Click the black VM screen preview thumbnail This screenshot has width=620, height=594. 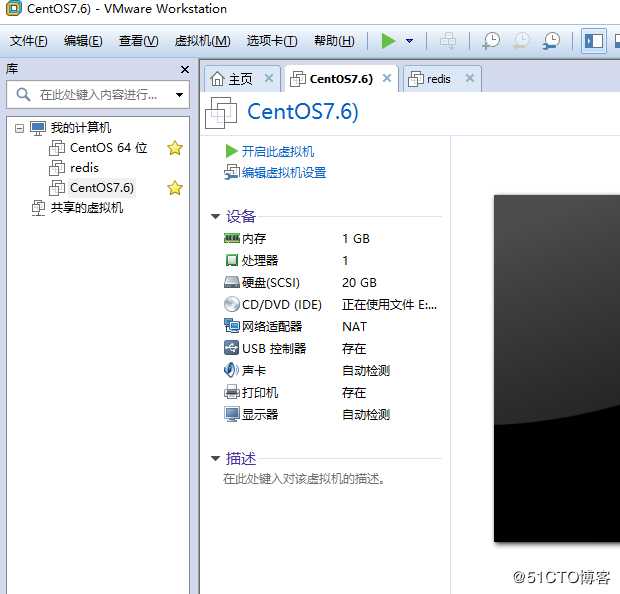click(557, 368)
